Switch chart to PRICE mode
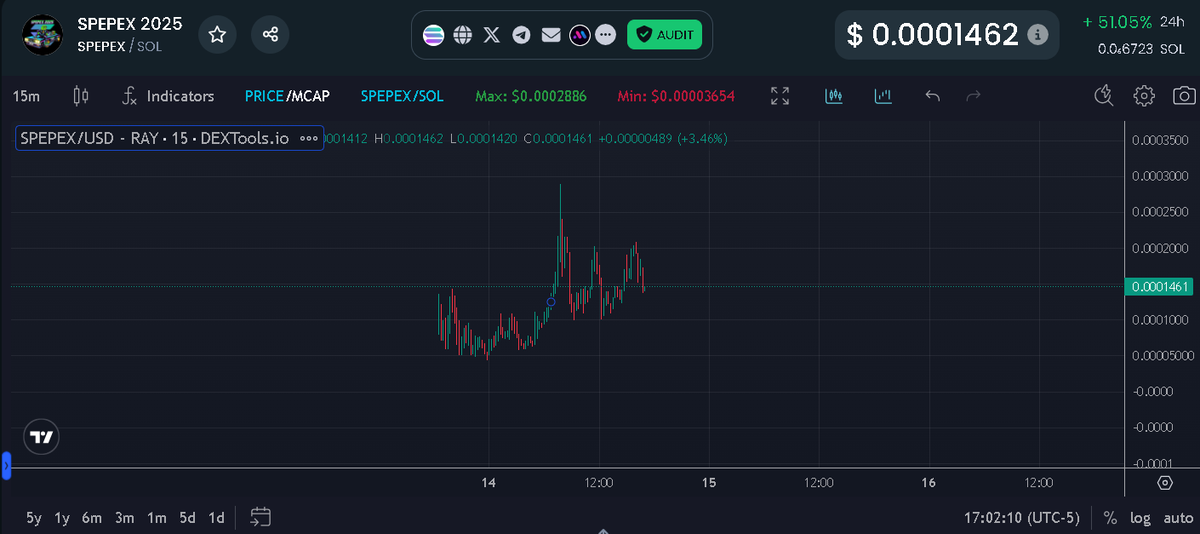This screenshot has height=534, width=1200. 264,96
